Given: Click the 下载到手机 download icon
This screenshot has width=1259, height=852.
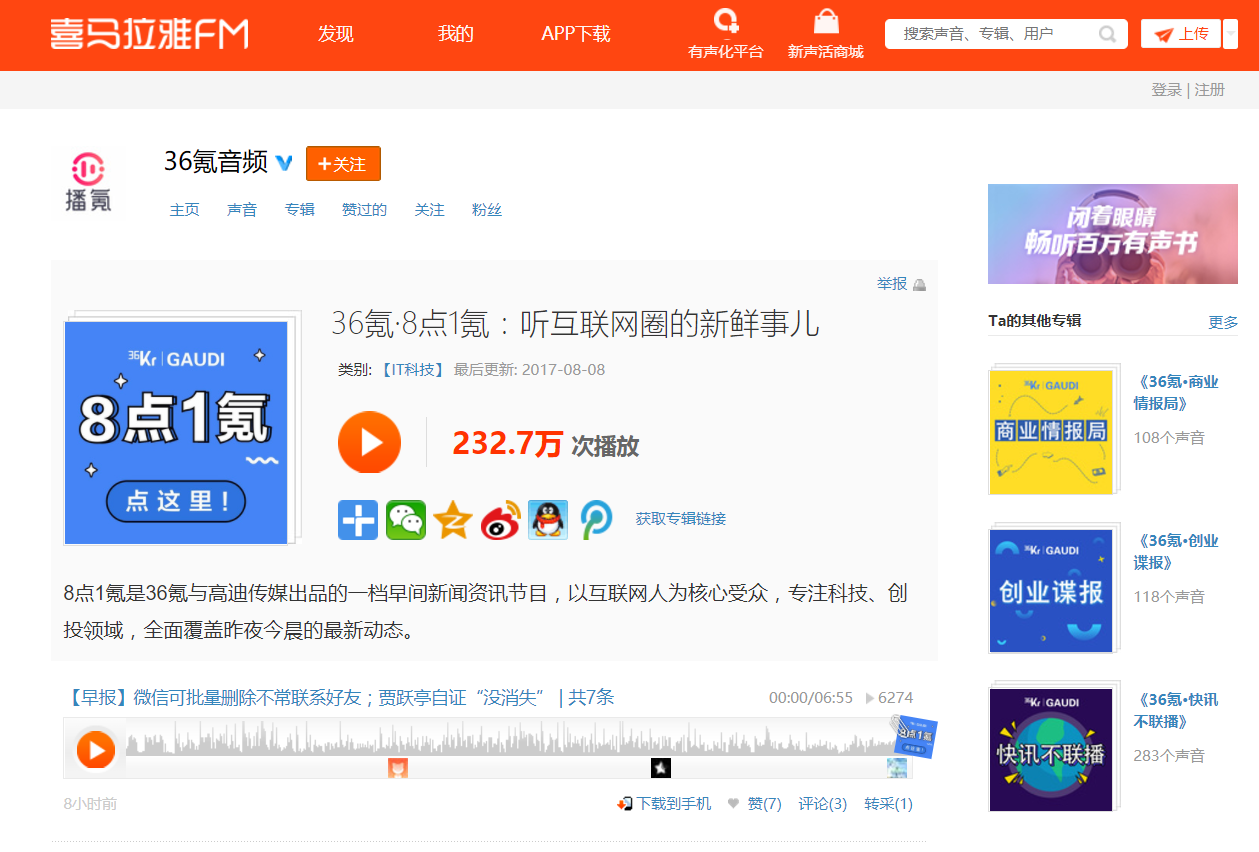Looking at the screenshot, I should pyautogui.click(x=624, y=804).
